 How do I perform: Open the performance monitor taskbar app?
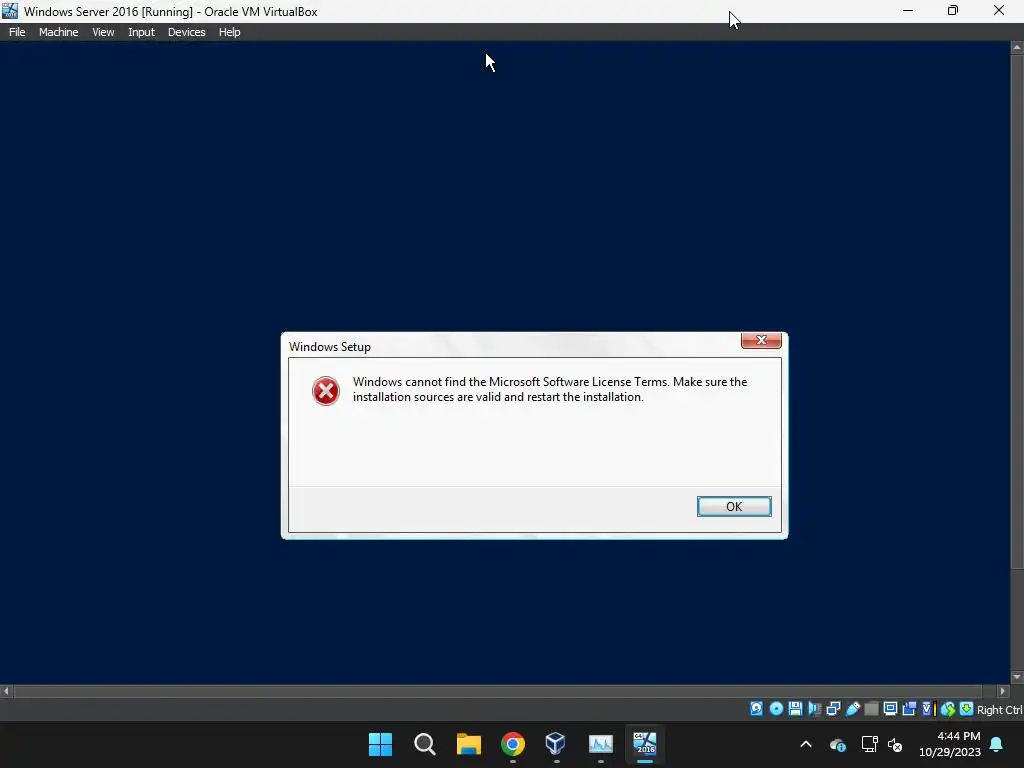600,744
